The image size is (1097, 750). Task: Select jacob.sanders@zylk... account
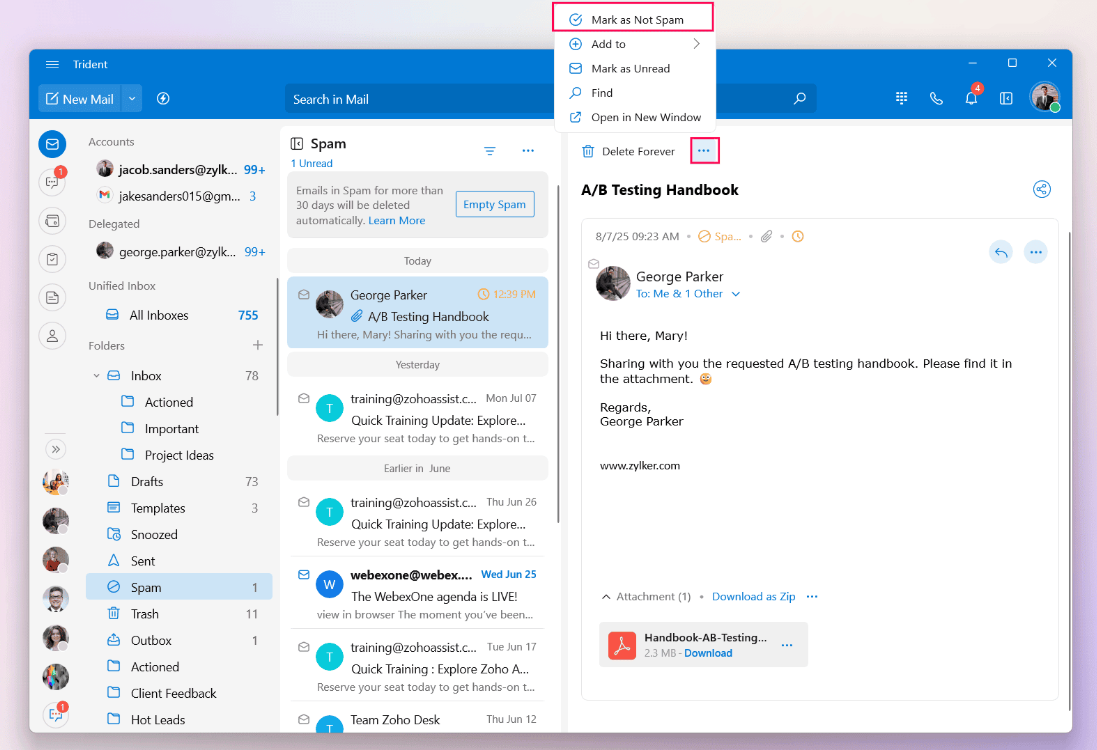coord(181,169)
